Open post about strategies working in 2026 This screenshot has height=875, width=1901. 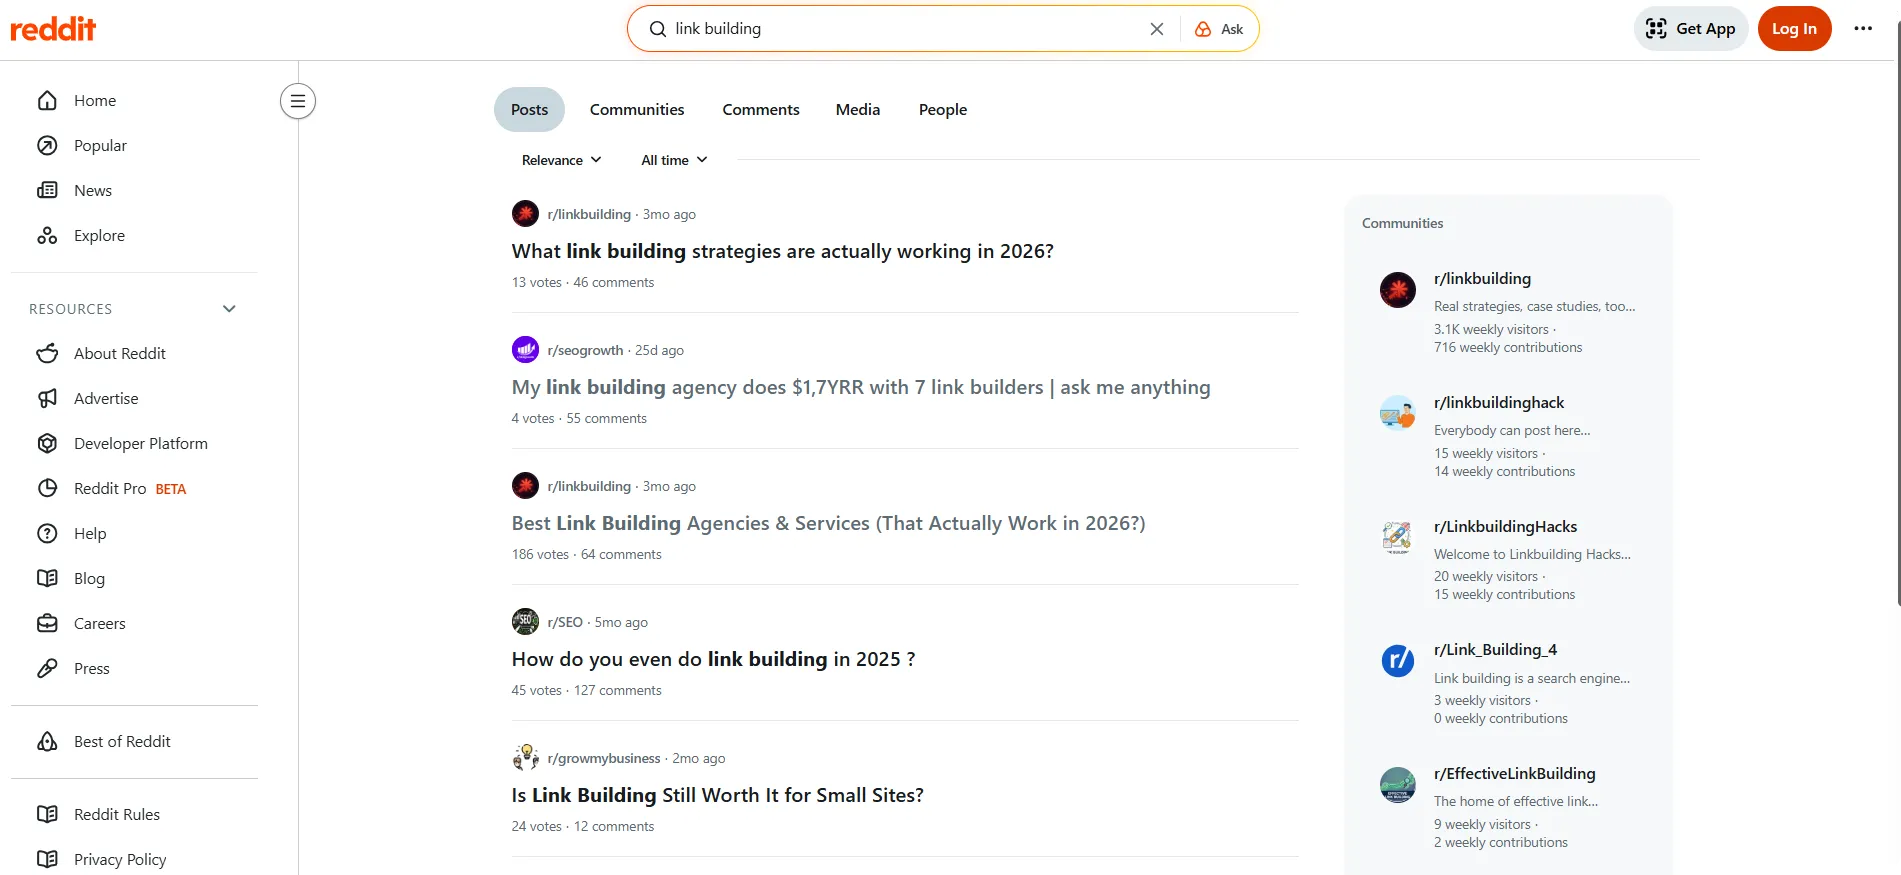click(783, 252)
